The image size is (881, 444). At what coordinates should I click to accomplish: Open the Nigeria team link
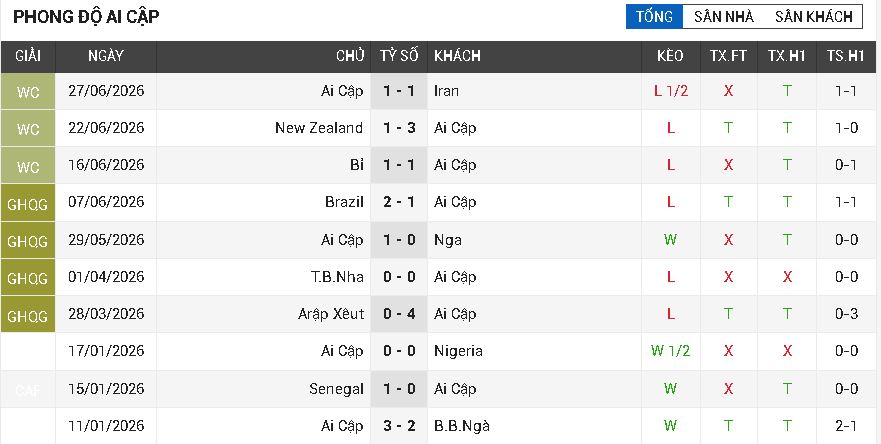click(458, 351)
